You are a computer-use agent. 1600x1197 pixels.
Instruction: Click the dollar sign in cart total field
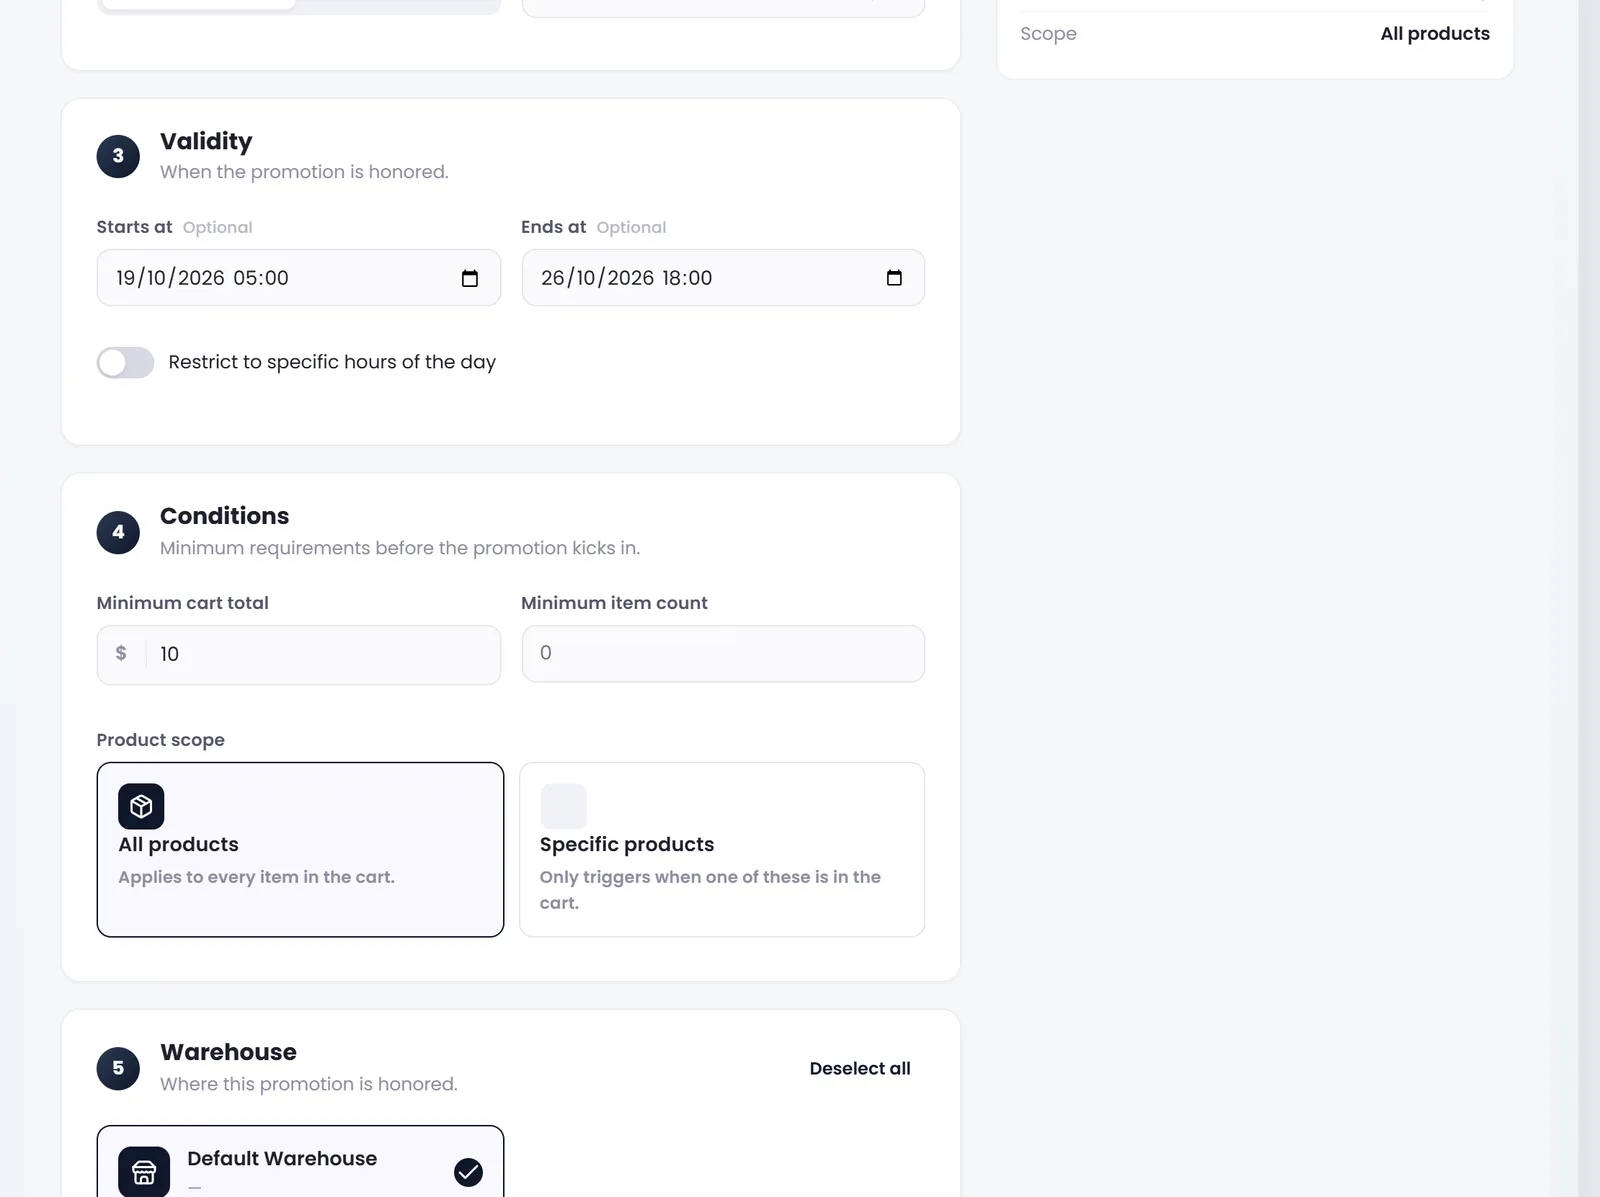tap(121, 653)
